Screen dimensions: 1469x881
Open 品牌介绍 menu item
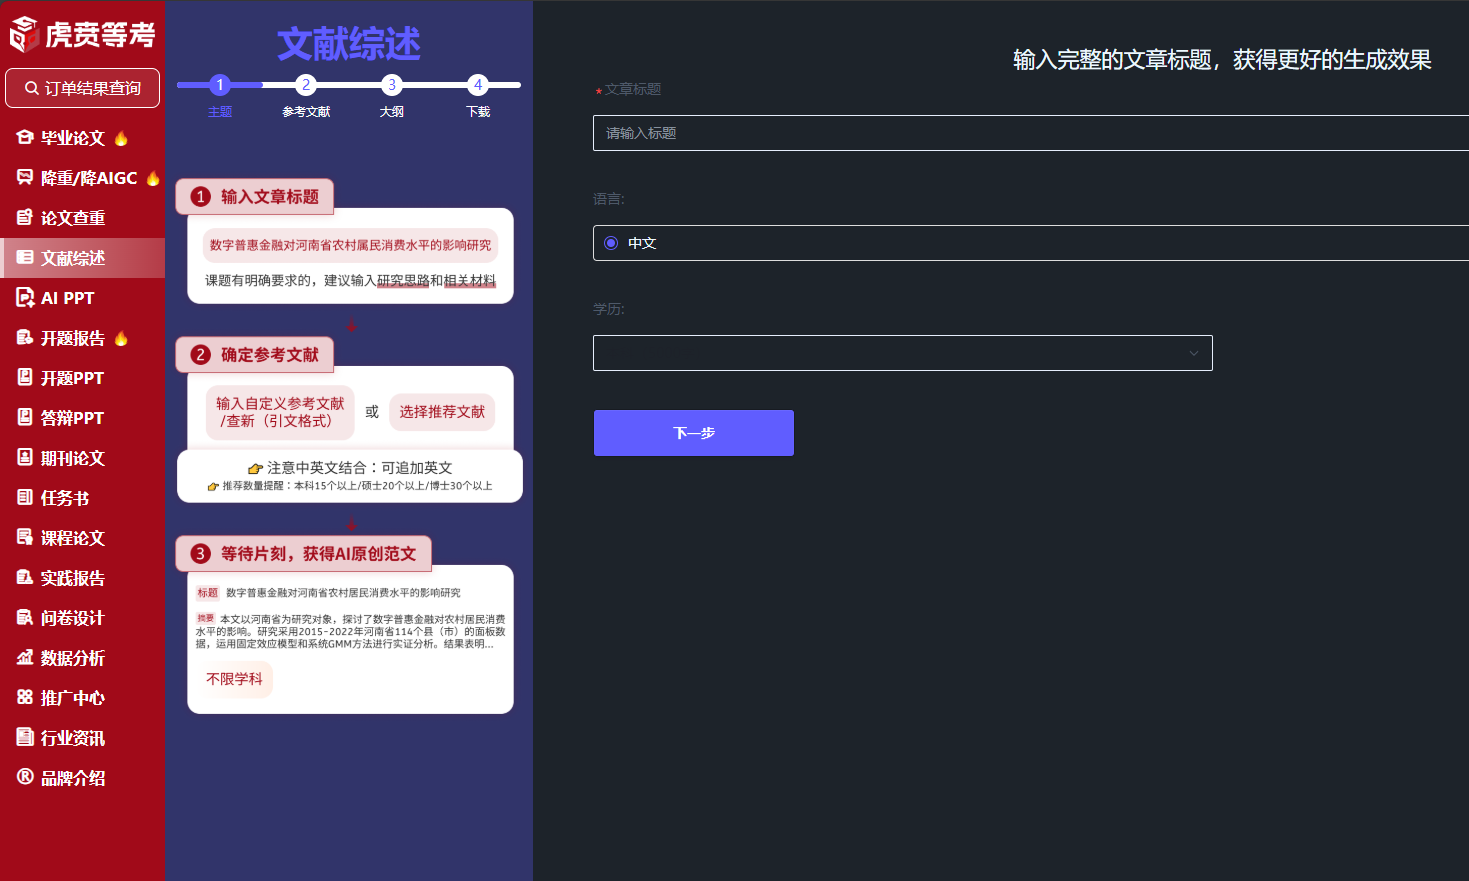tap(83, 778)
